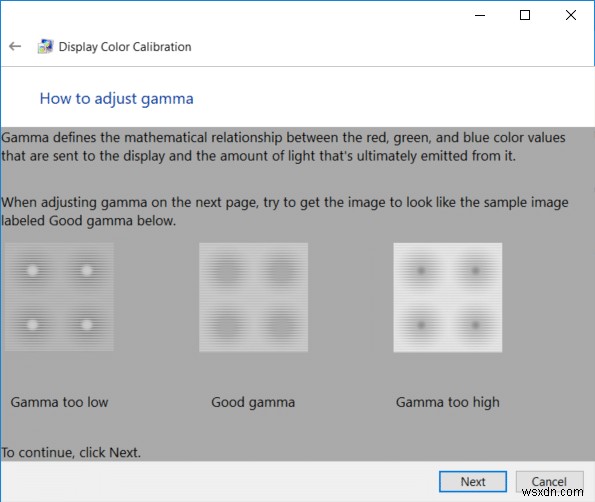Click the 'How to adjust gamma' heading

pos(116,99)
